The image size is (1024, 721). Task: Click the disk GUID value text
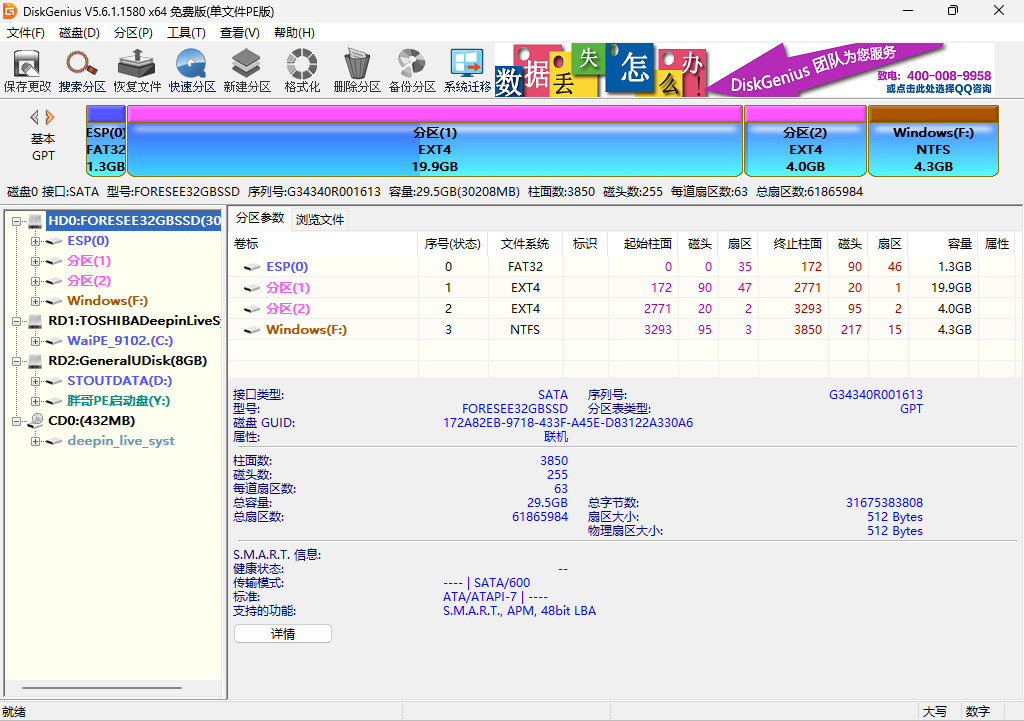point(568,423)
